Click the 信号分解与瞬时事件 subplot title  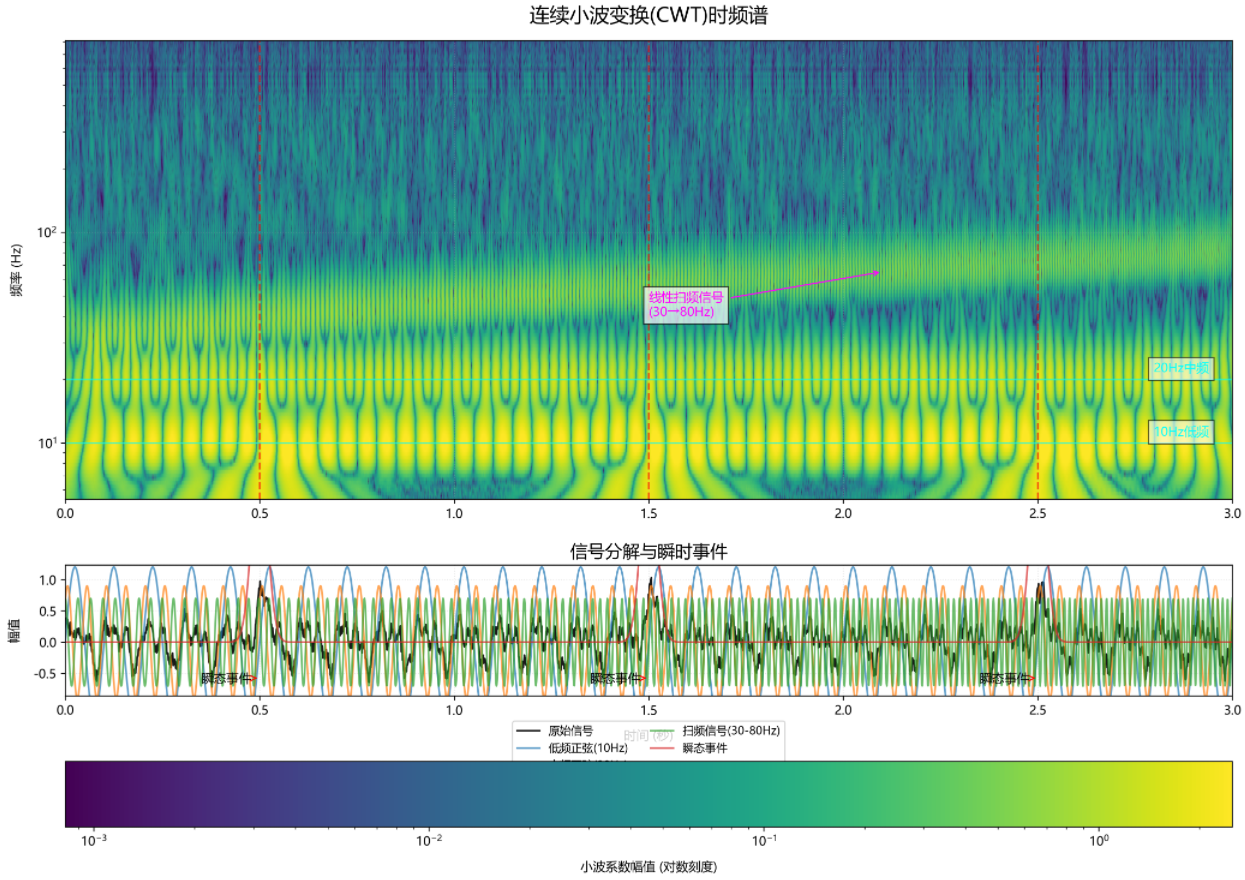pos(649,551)
